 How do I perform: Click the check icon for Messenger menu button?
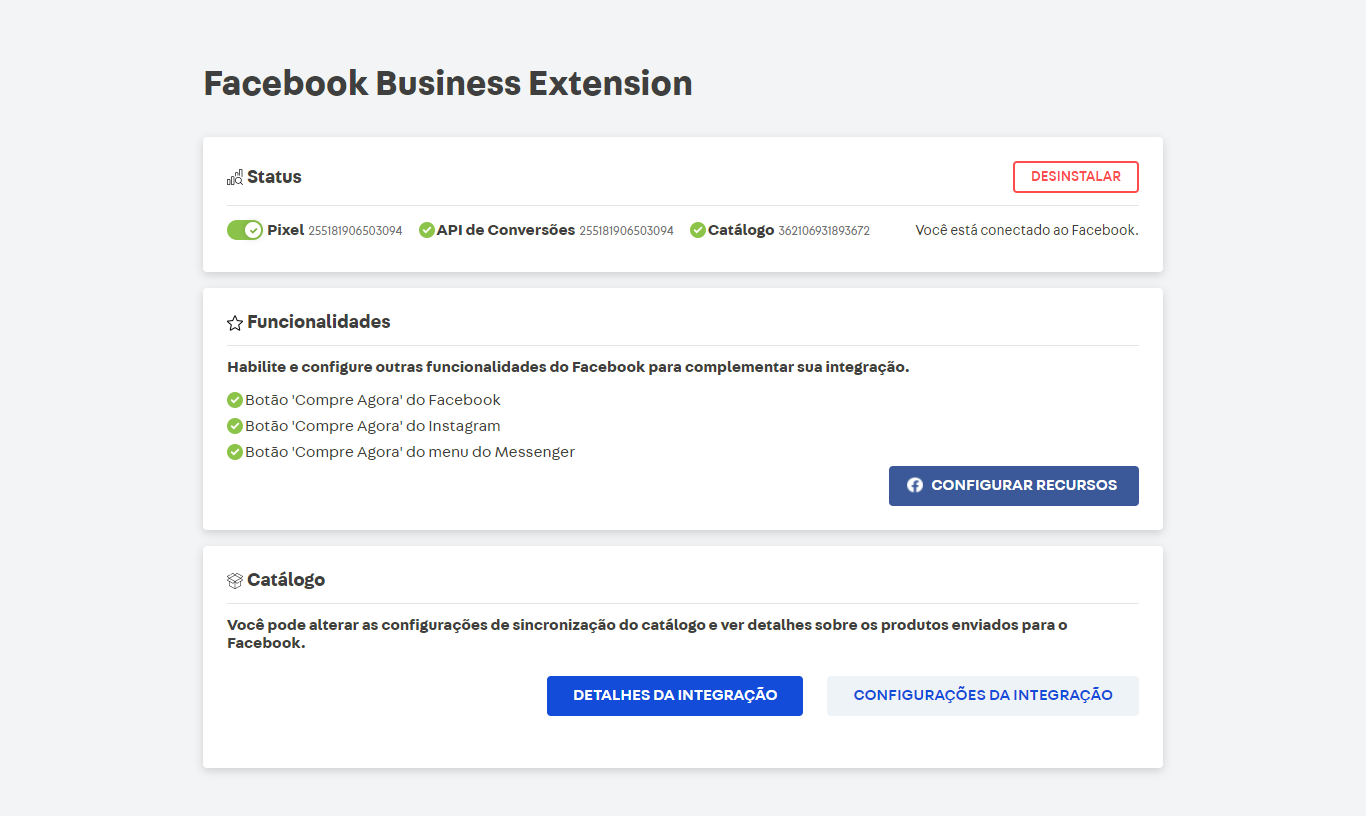coord(235,452)
